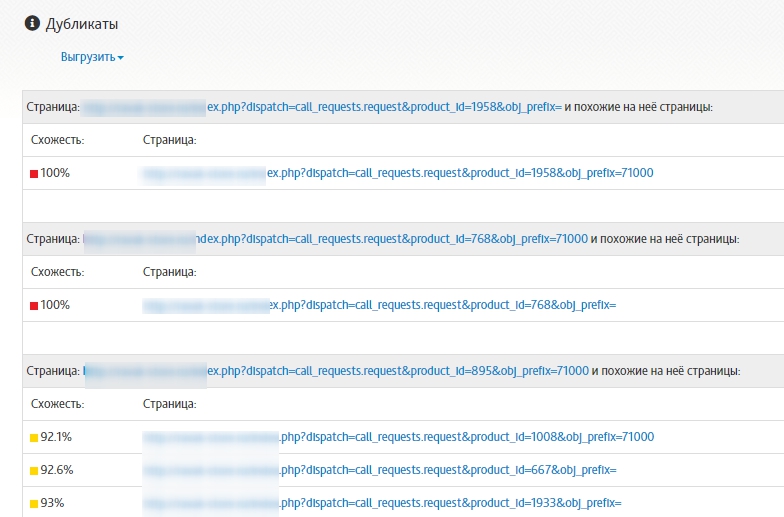This screenshot has height=517, width=784.
Task: Click 100% value in product_id=768 row
Action: tap(55, 305)
